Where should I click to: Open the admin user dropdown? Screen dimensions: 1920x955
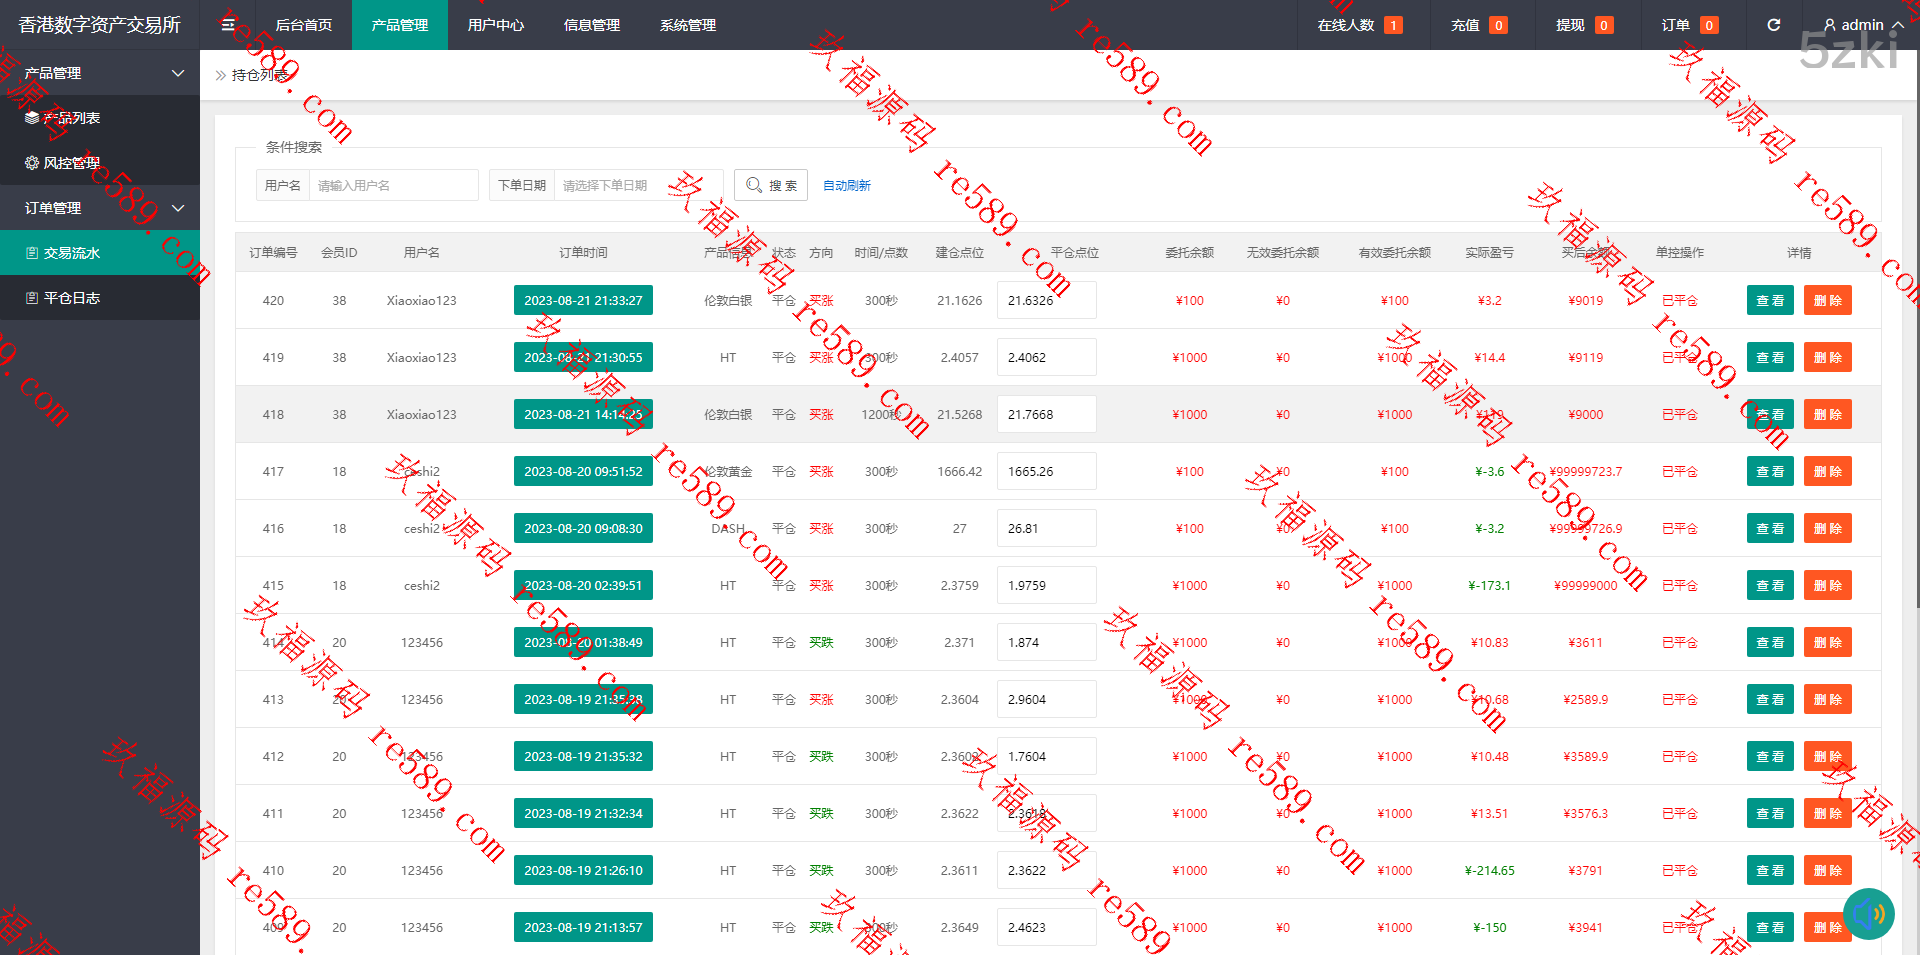(1862, 25)
